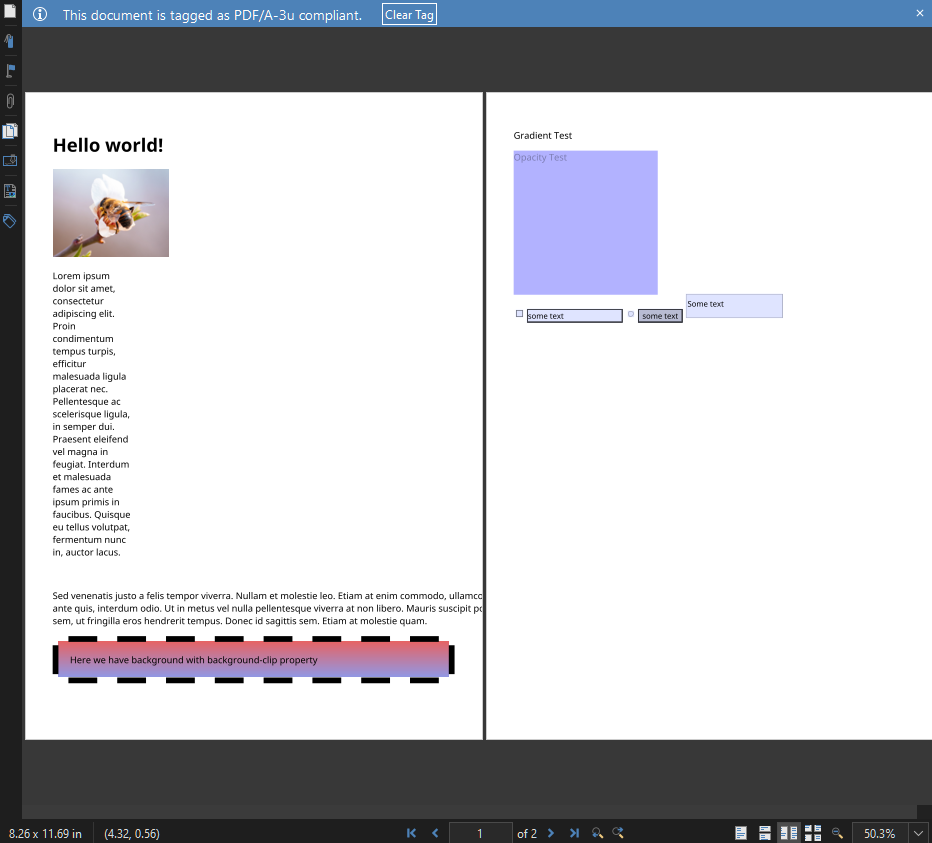Select the four-page grid layout view
Image resolution: width=932 pixels, height=843 pixels.
tap(812, 832)
